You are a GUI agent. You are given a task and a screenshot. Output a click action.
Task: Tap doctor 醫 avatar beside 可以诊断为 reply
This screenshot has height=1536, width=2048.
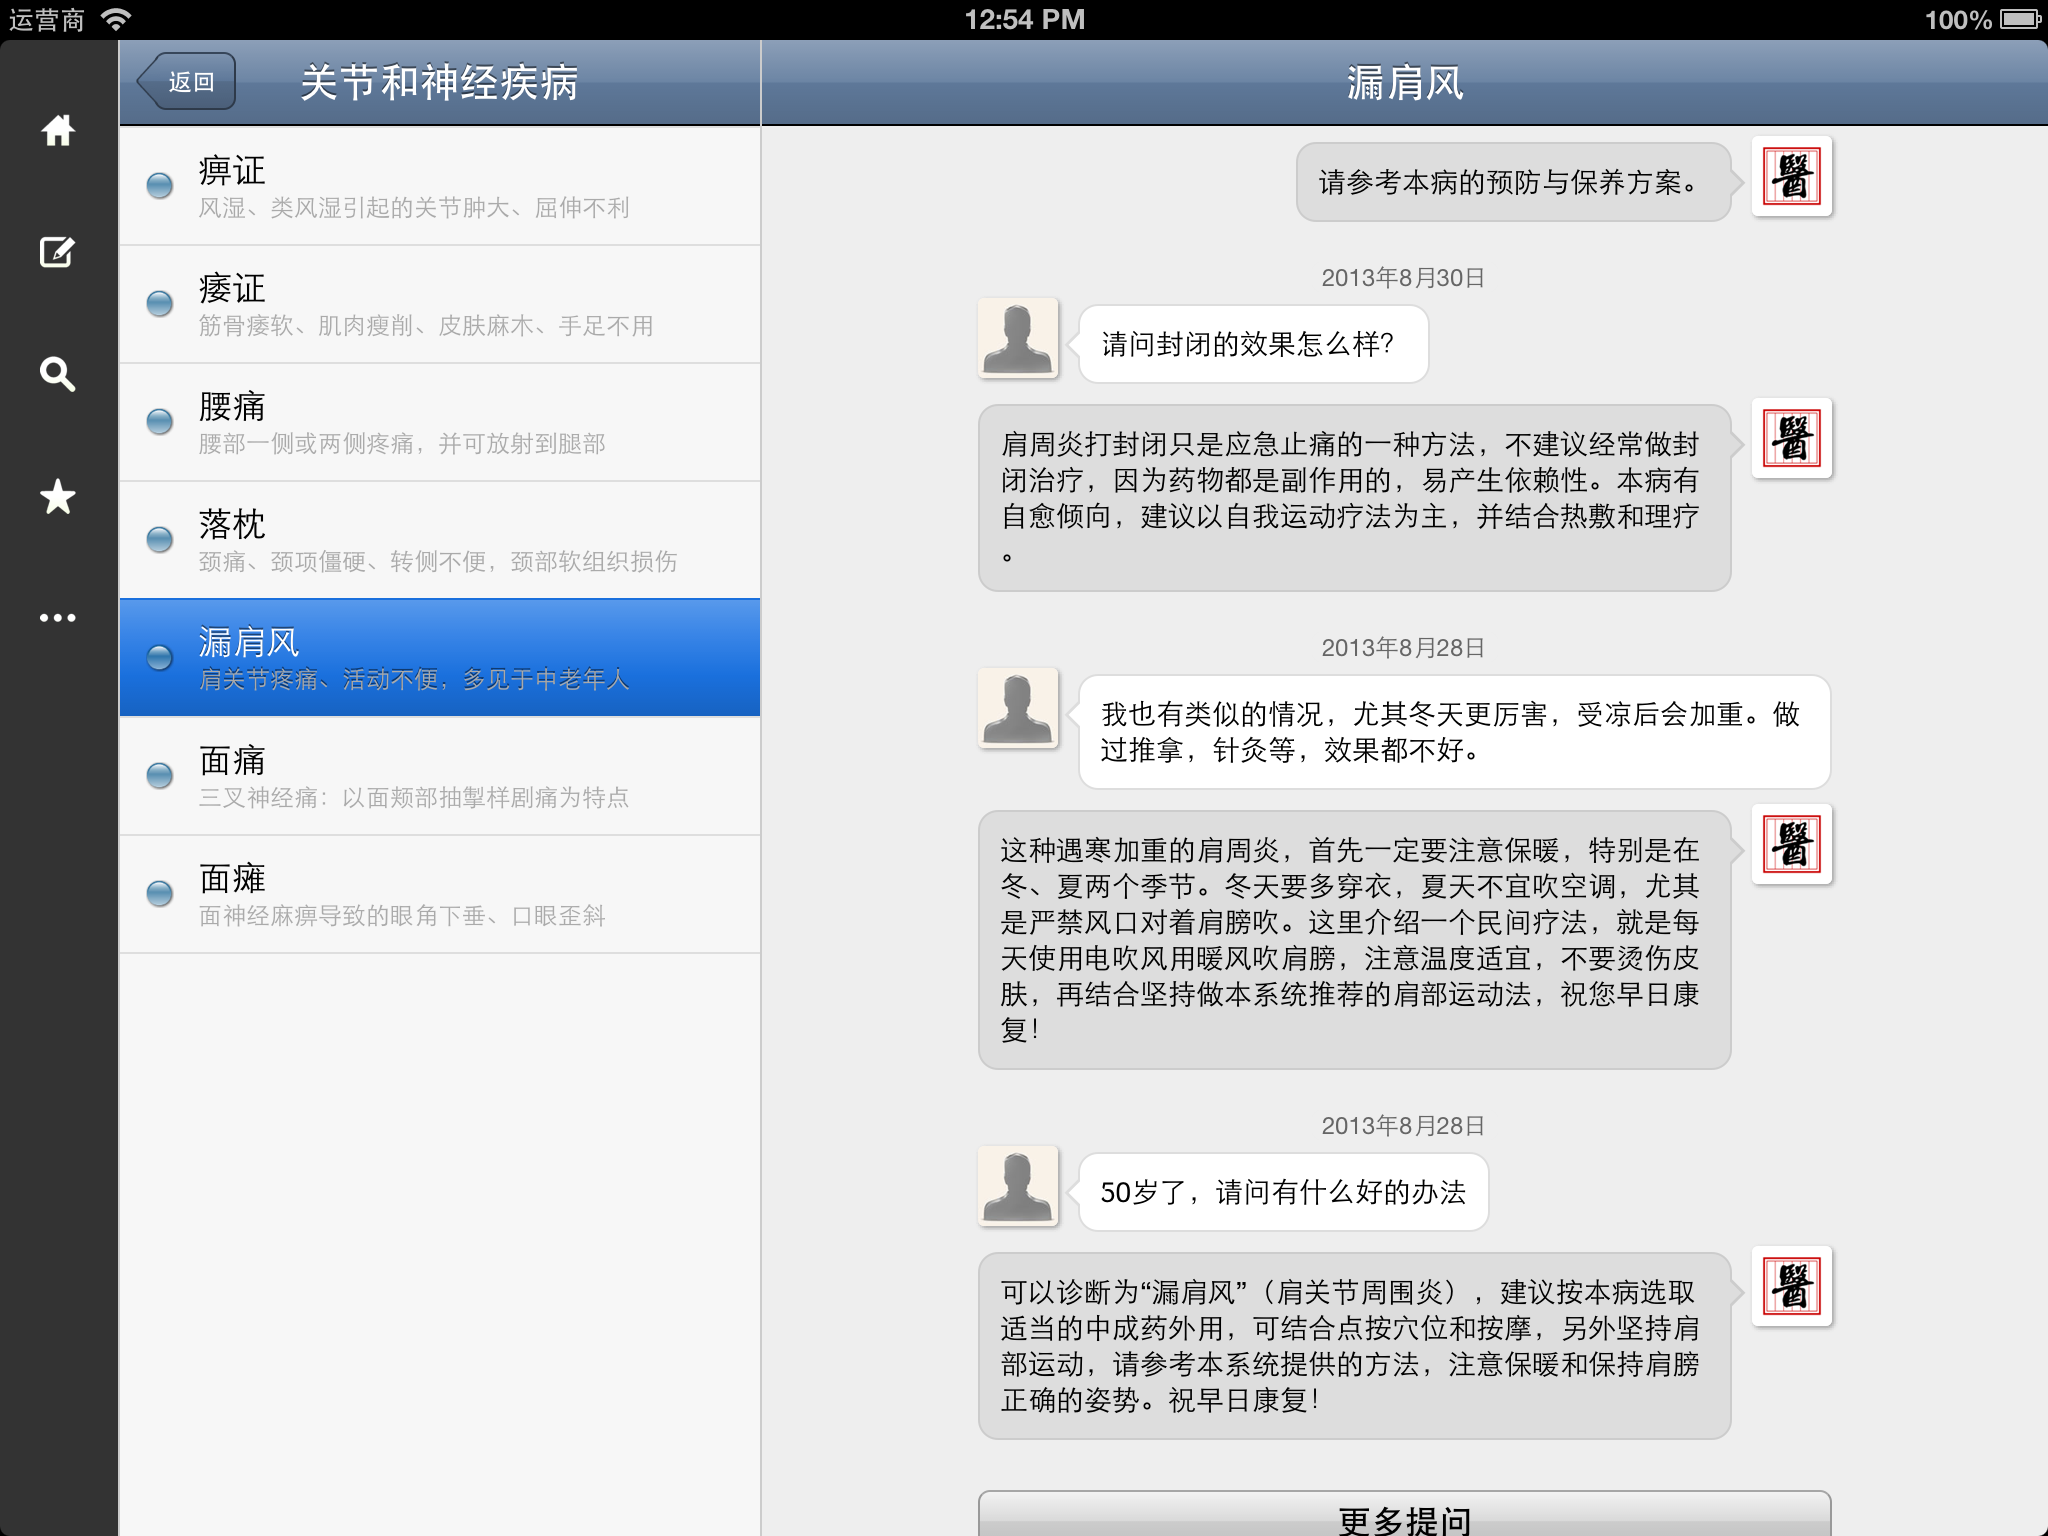(x=1792, y=1286)
